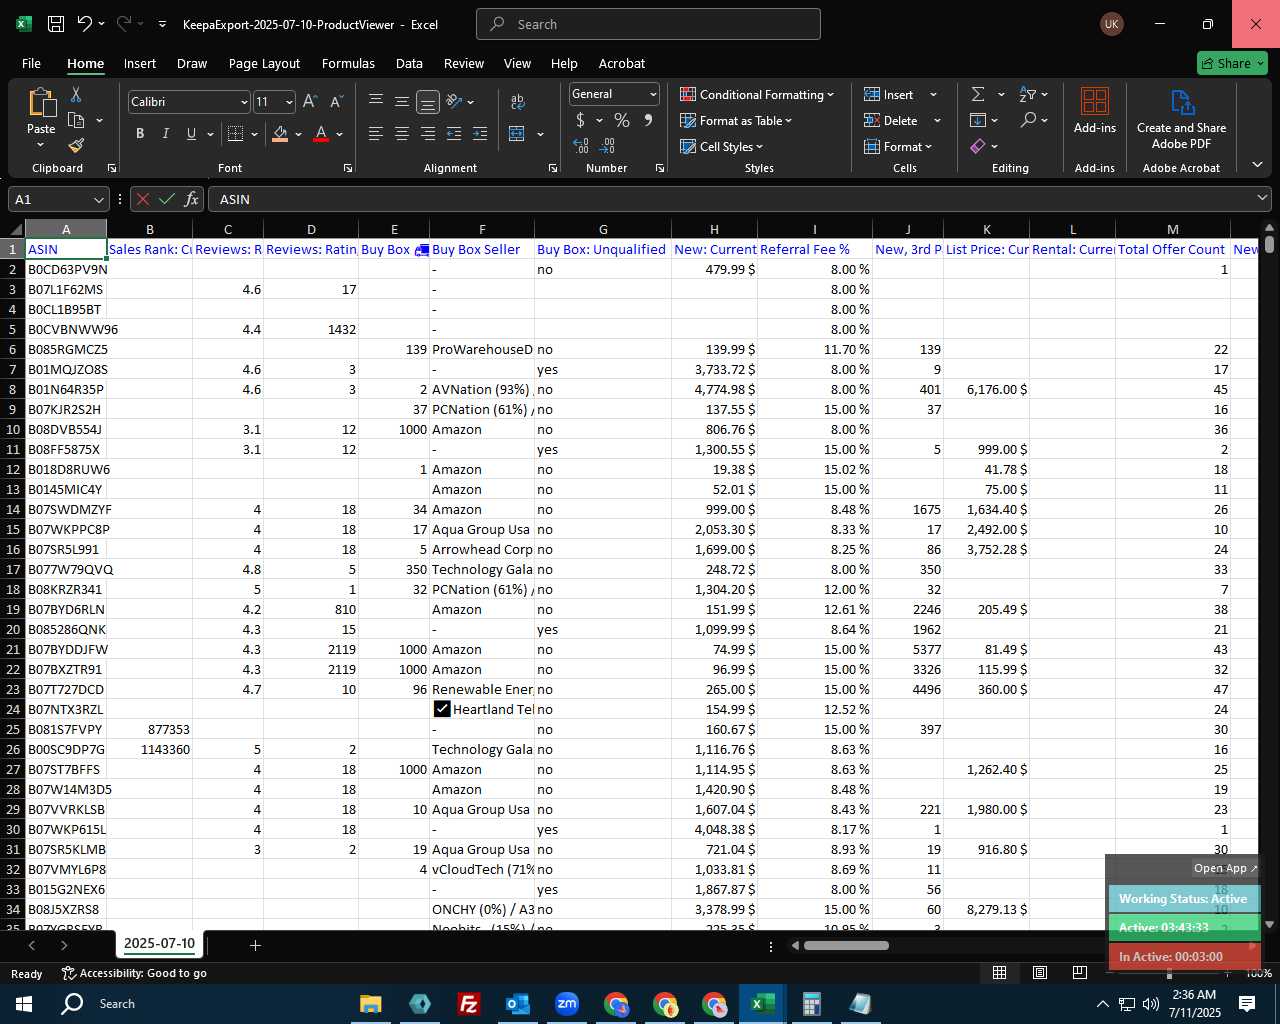The width and height of the screenshot is (1280, 1024).
Task: Open Zoom app from the taskbar
Action: click(x=567, y=1003)
